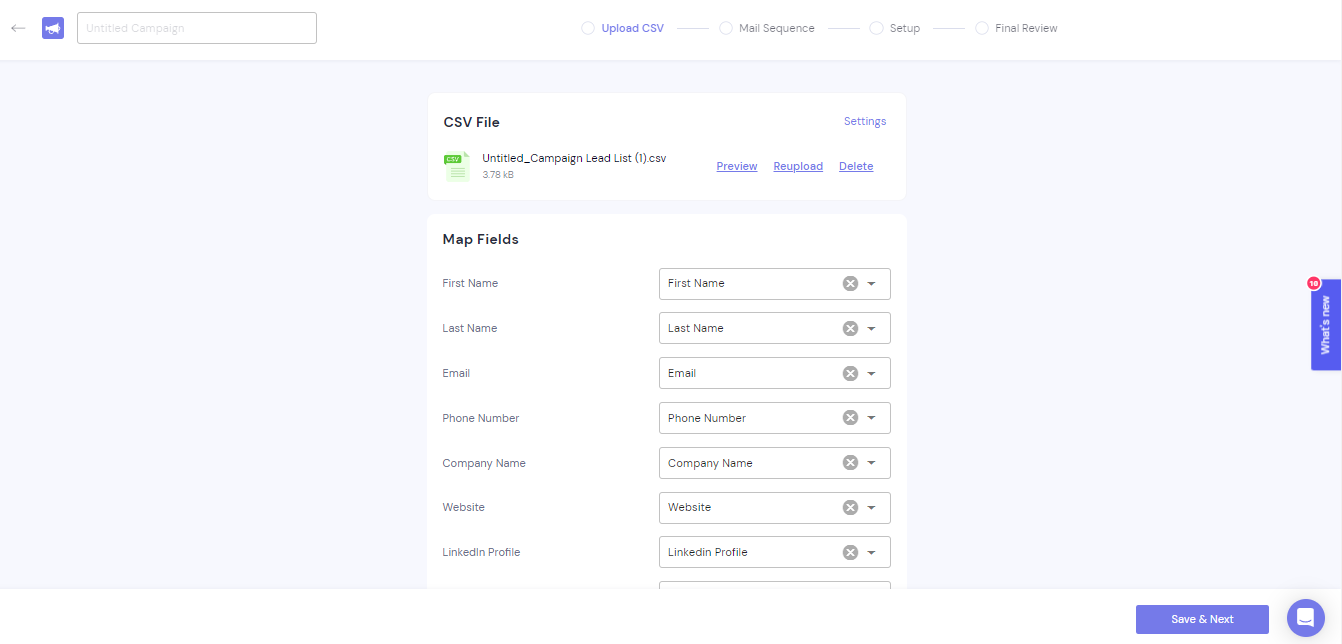Clear the Phone Number mapping
Viewport: 1342px width, 644px height.
[x=850, y=417]
